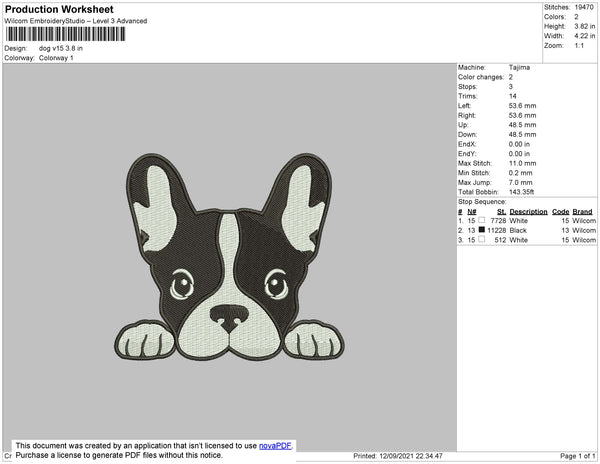Click the 'Production Worksheet' title
Screen dimensions: 600x464
click(59, 10)
